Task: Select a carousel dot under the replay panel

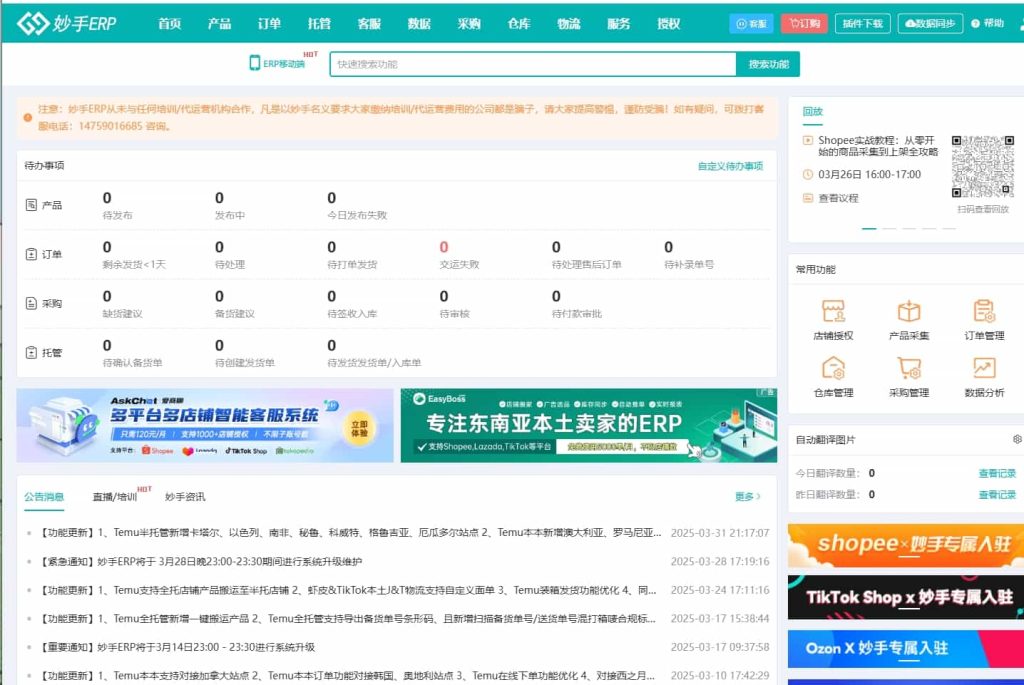Action: click(x=870, y=227)
